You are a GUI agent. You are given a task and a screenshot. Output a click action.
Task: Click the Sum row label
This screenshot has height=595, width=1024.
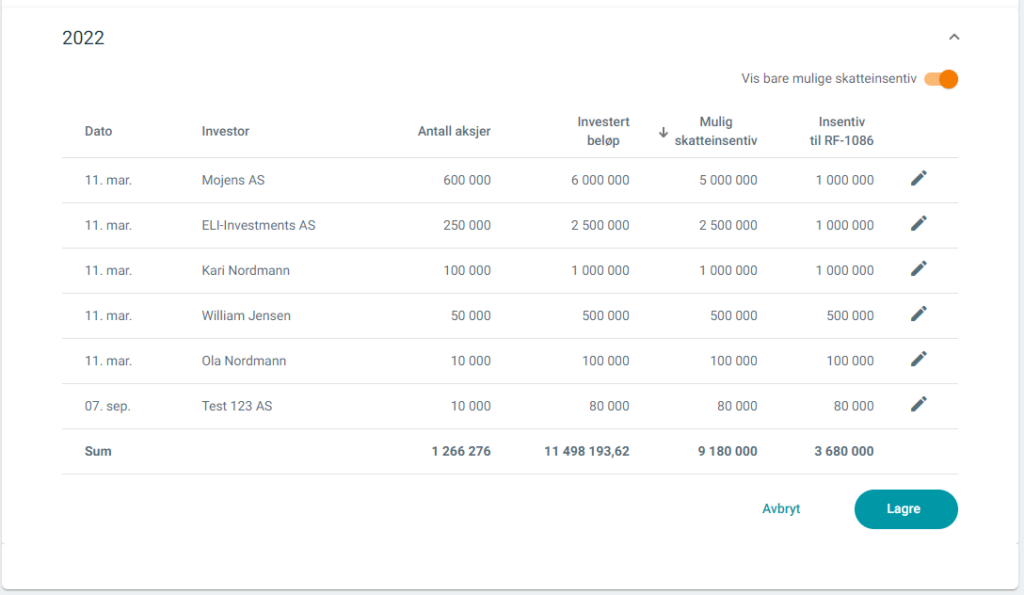[x=98, y=451]
